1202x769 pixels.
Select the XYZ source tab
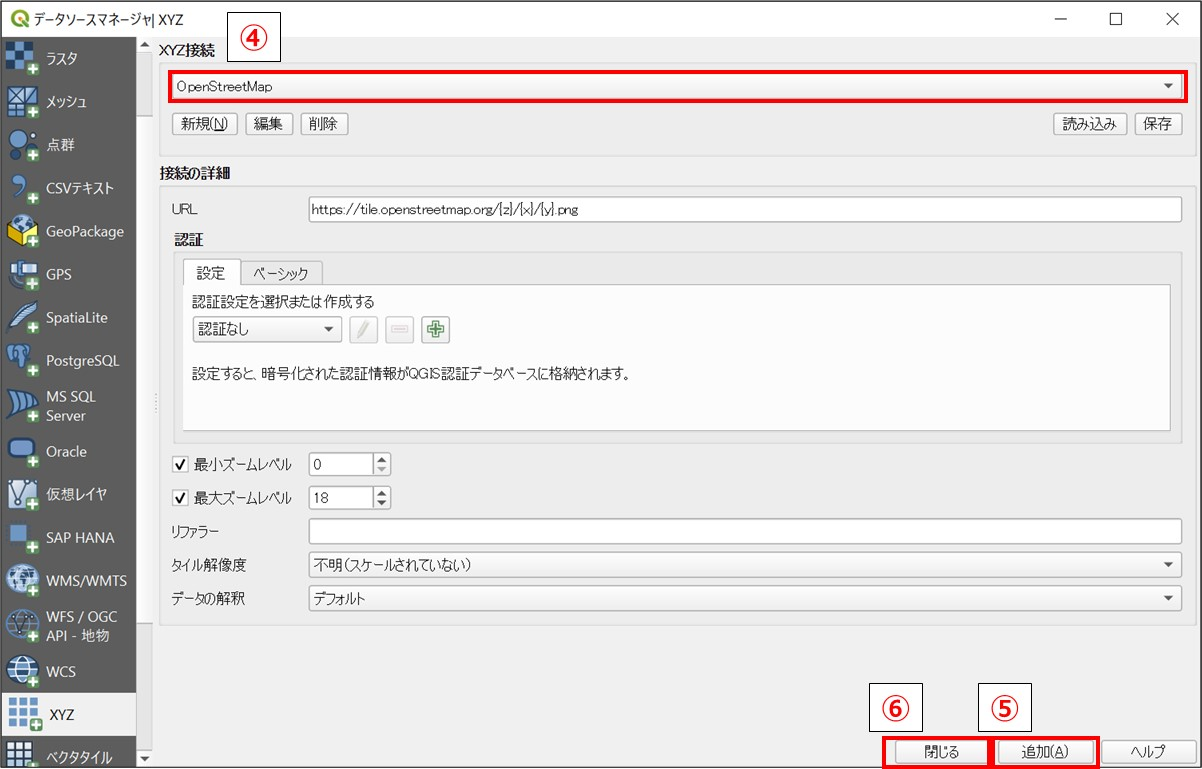(x=68, y=714)
